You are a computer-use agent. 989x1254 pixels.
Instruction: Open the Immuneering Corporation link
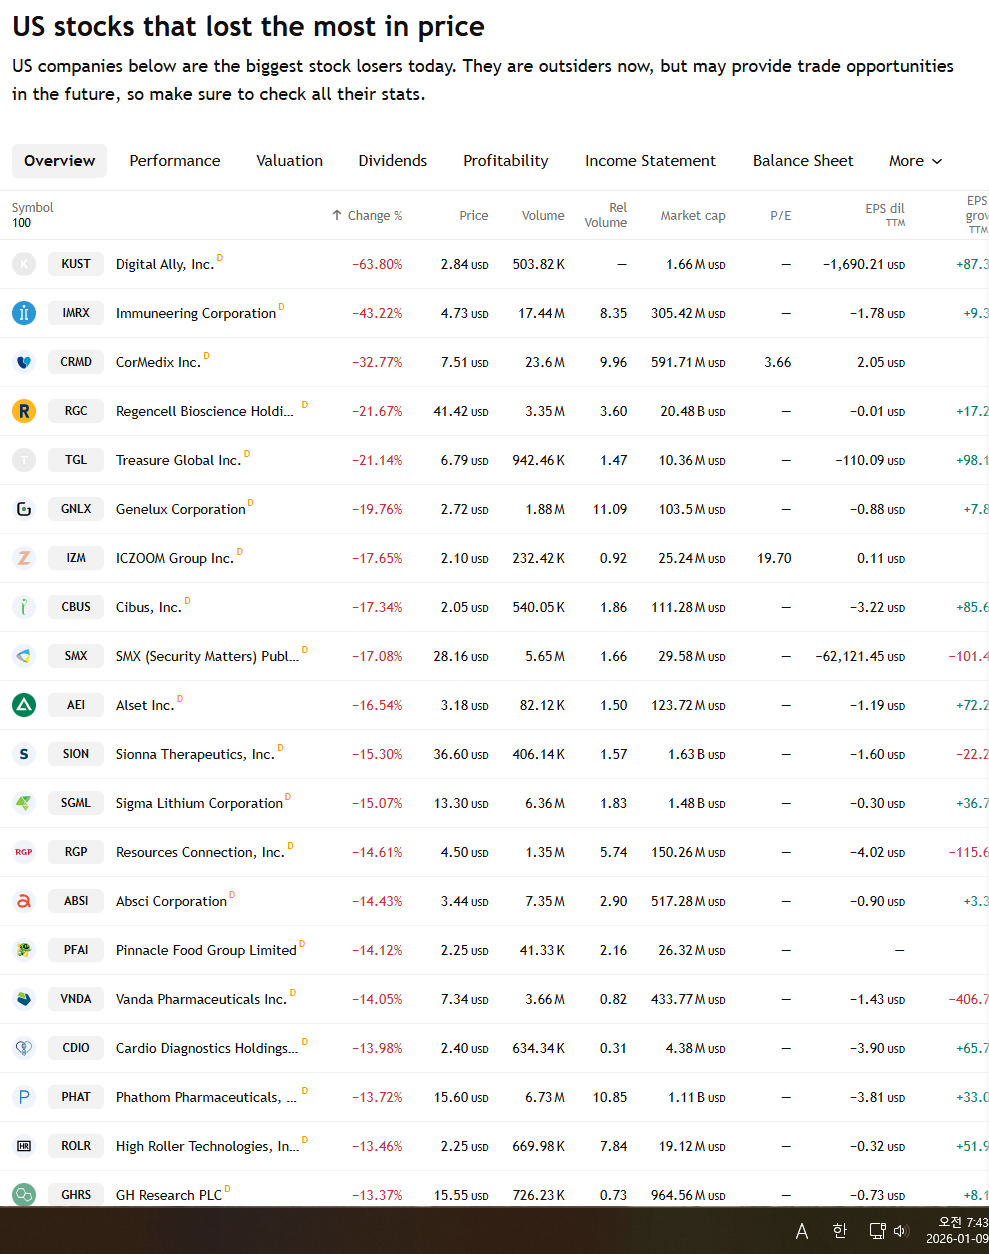click(196, 313)
